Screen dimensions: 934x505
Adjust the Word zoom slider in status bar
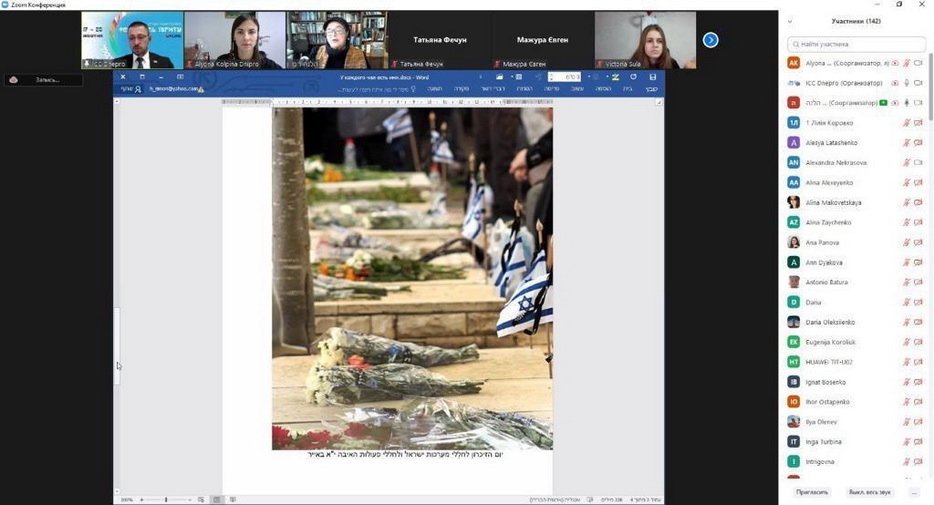(166, 499)
